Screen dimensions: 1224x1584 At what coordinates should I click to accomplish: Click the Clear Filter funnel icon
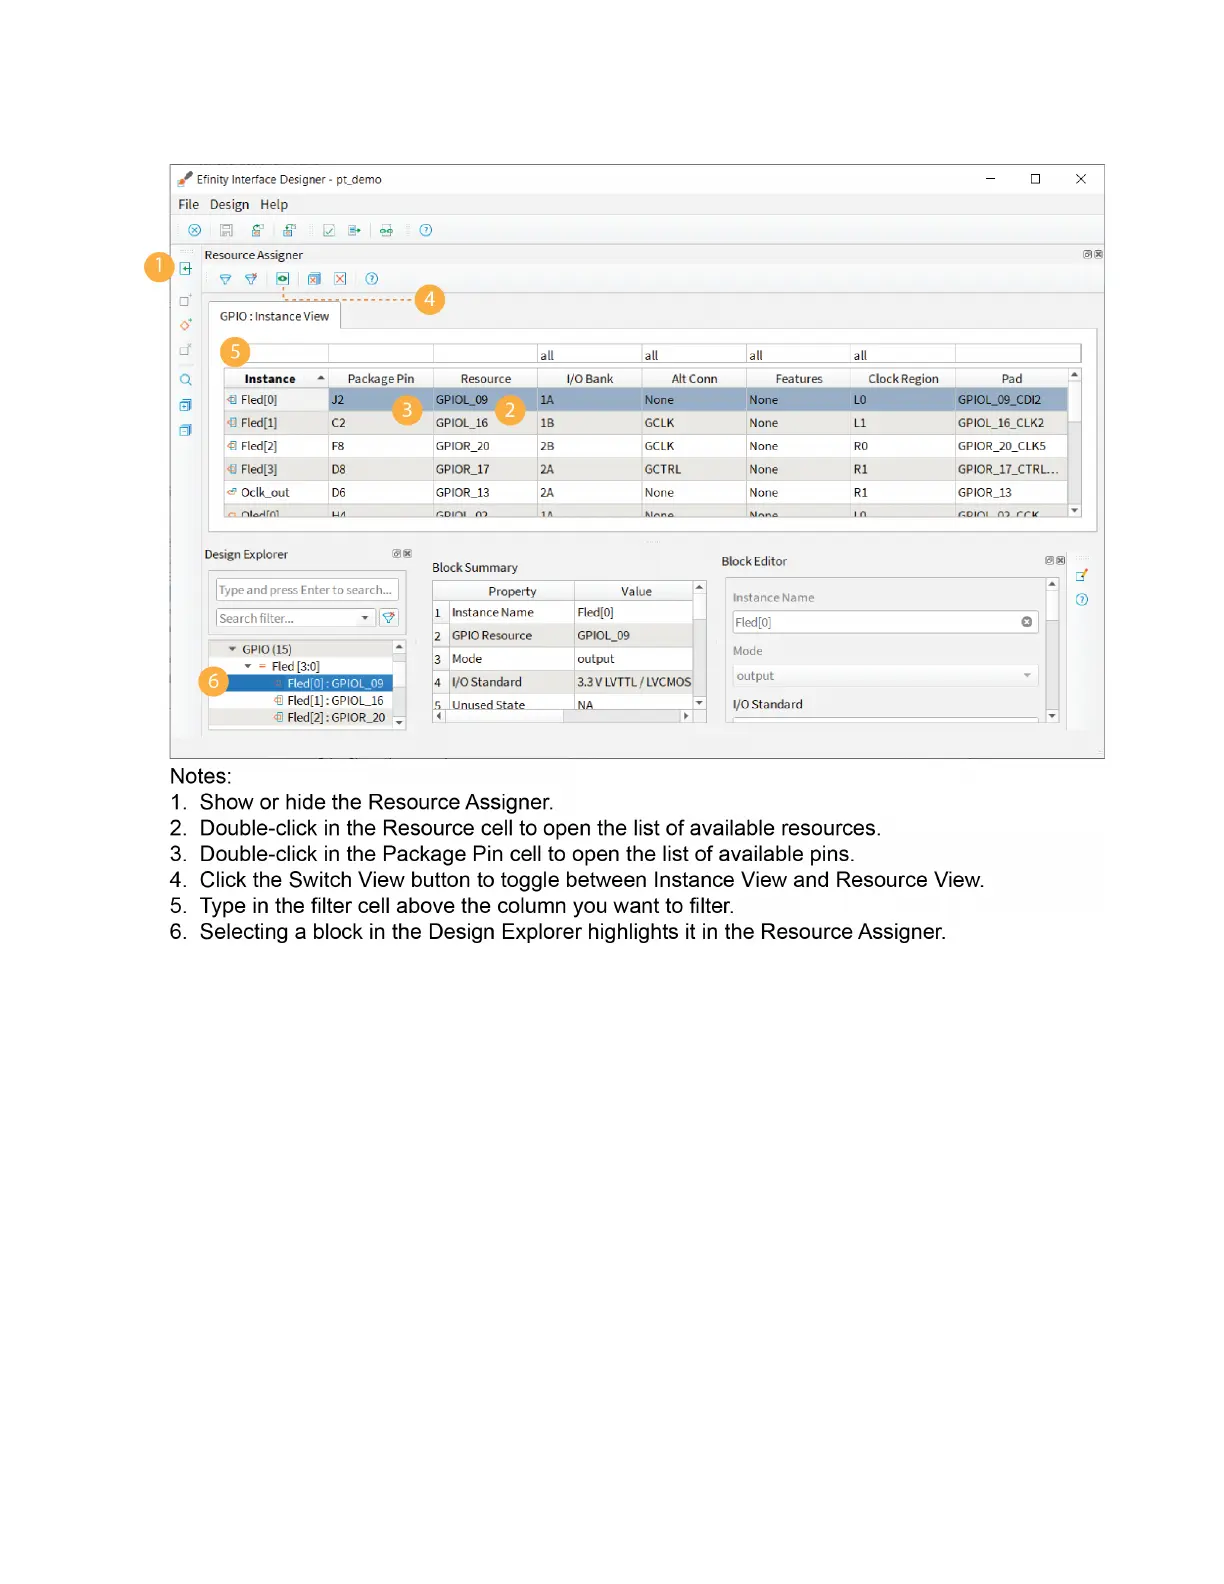tap(251, 279)
